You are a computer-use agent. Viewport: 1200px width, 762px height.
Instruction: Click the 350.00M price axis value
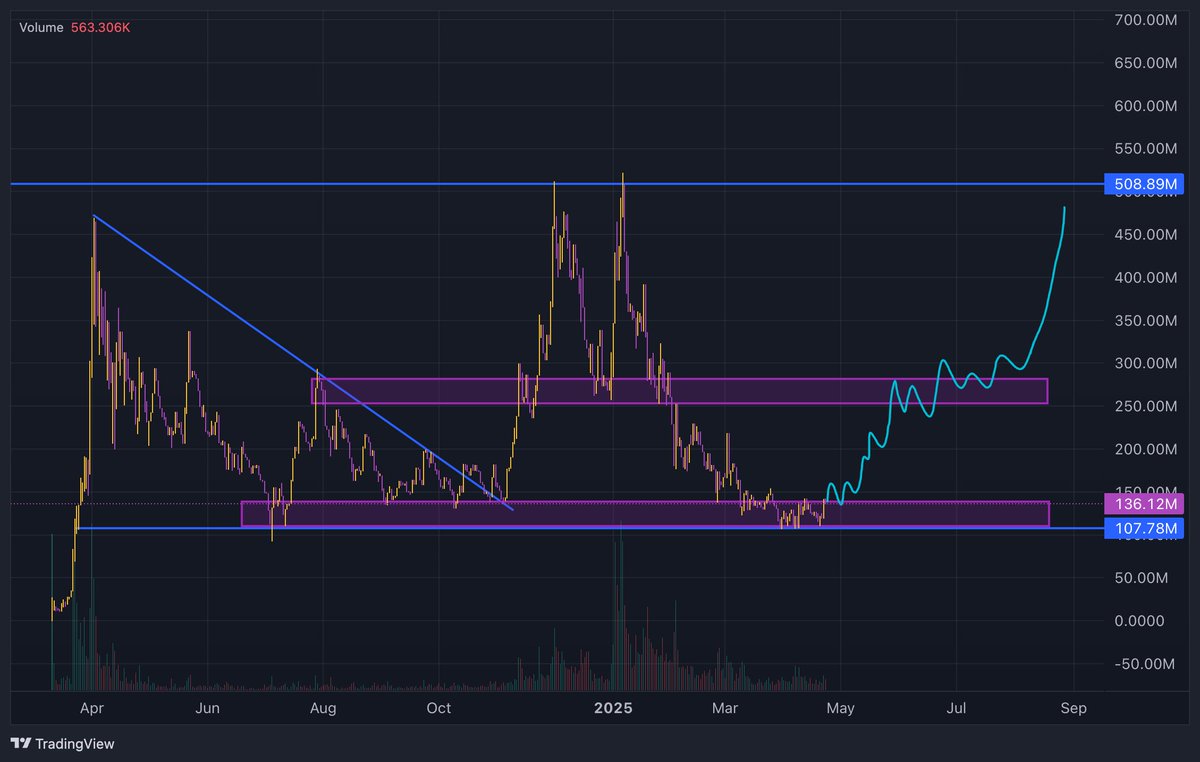(x=1145, y=321)
